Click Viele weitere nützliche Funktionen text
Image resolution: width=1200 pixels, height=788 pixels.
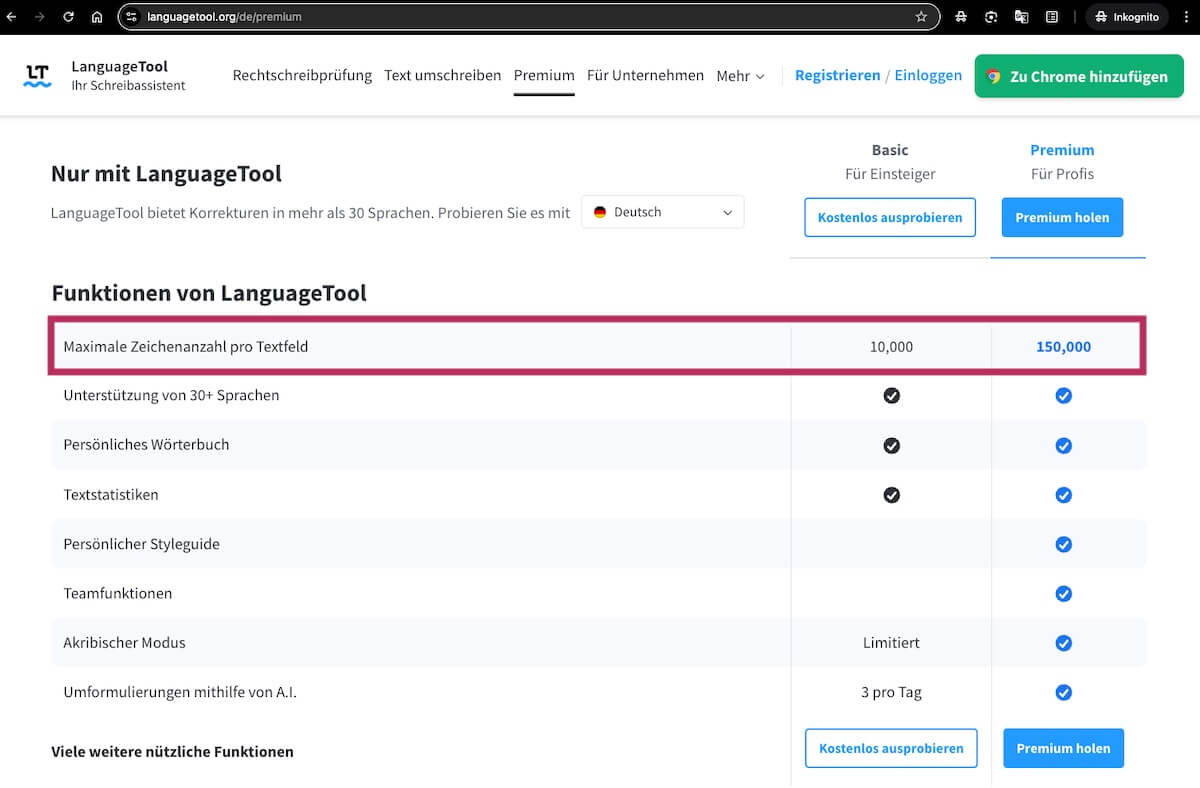[172, 751]
